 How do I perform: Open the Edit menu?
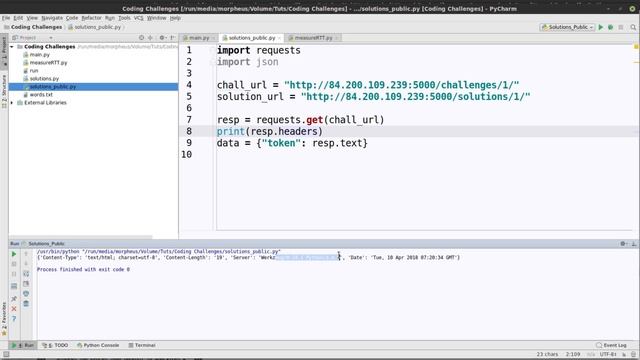[x=18, y=18]
